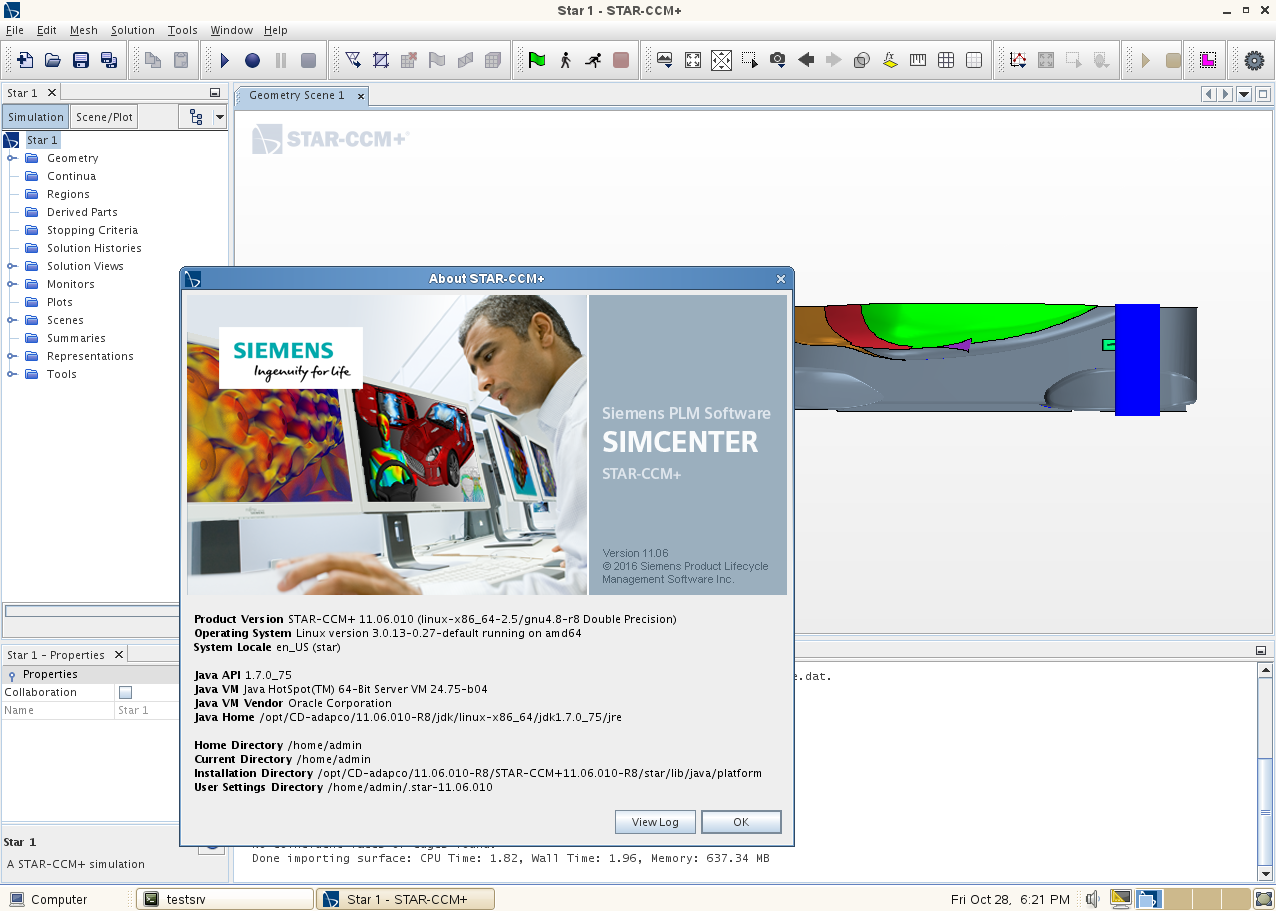
Task: Select the Derived Parts folder
Action: (x=82, y=212)
